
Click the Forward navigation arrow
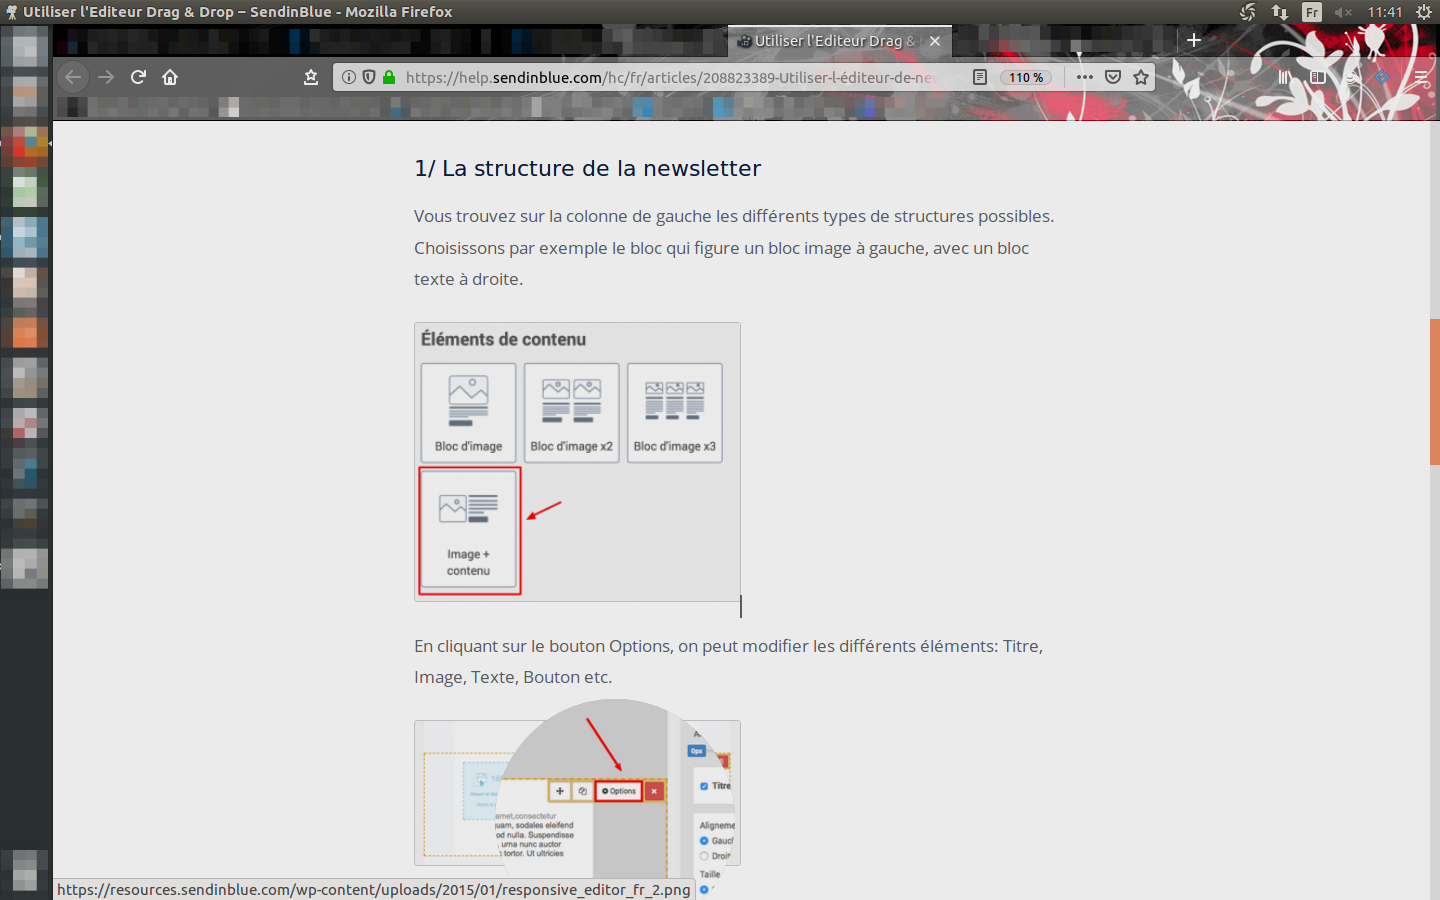[106, 77]
